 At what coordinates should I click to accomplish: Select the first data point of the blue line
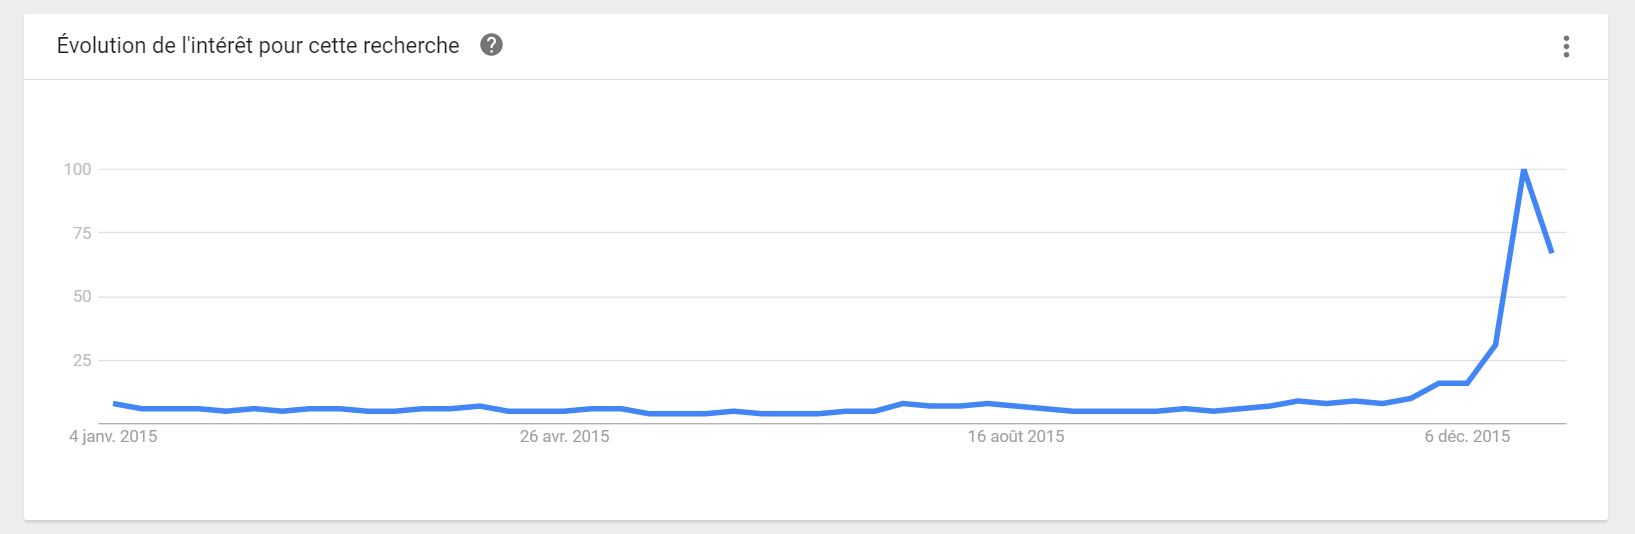(x=114, y=403)
